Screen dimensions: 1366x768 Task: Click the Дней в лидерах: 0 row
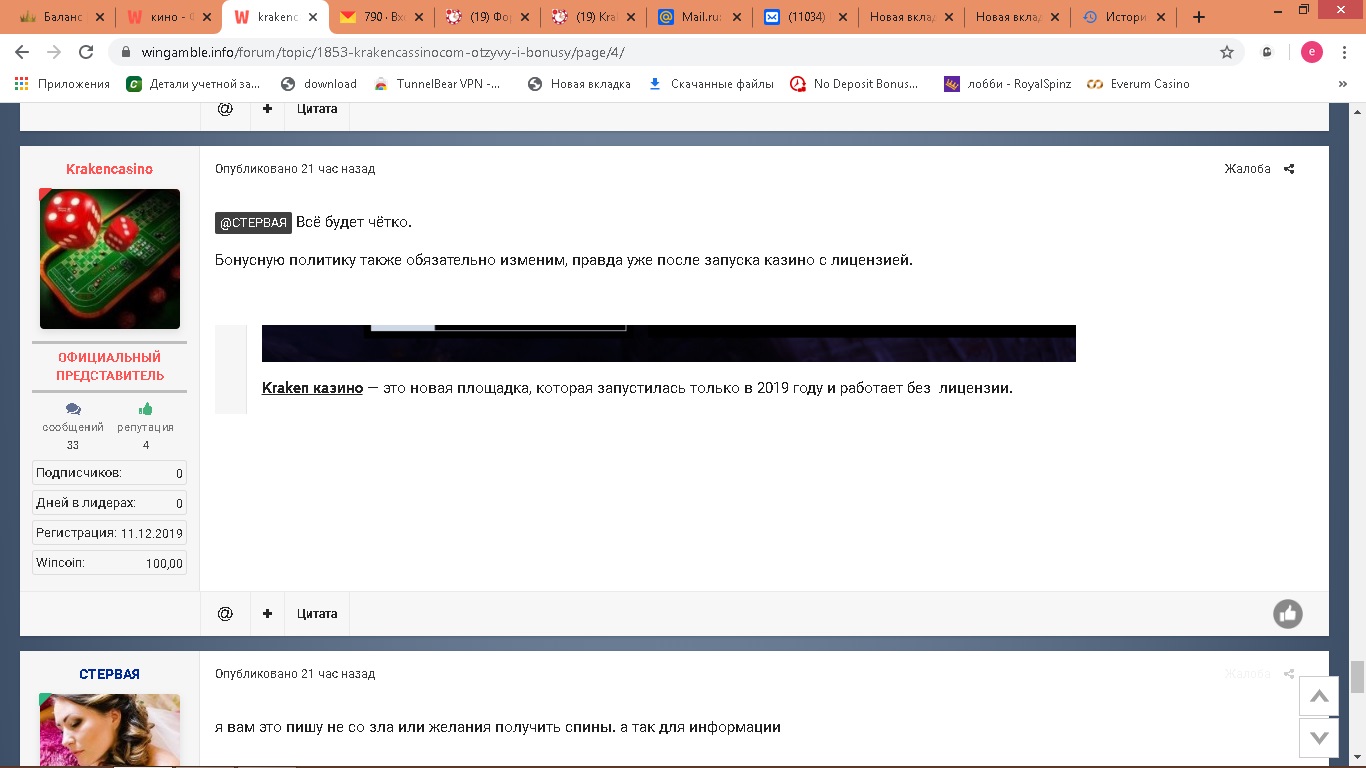pyautogui.click(x=110, y=503)
